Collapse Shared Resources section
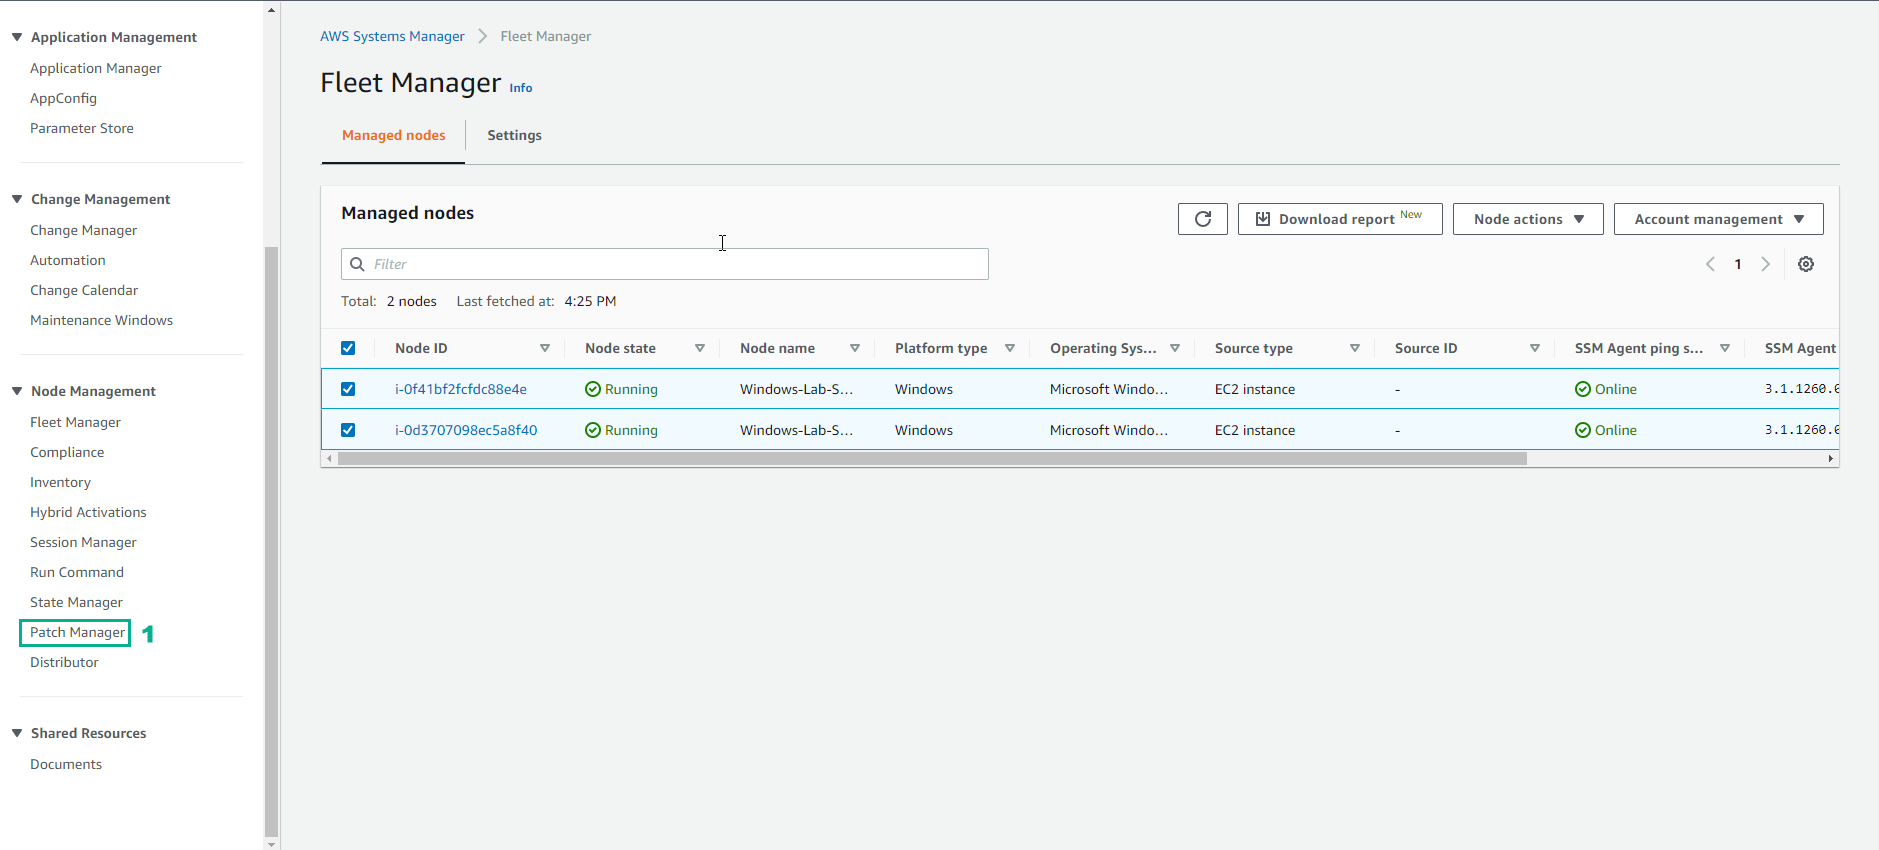 (17, 733)
